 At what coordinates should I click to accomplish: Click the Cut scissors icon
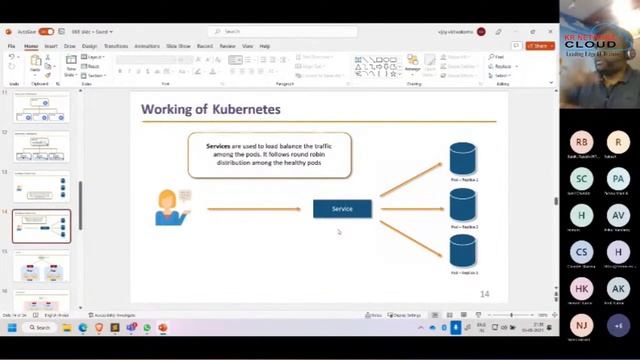tap(48, 58)
